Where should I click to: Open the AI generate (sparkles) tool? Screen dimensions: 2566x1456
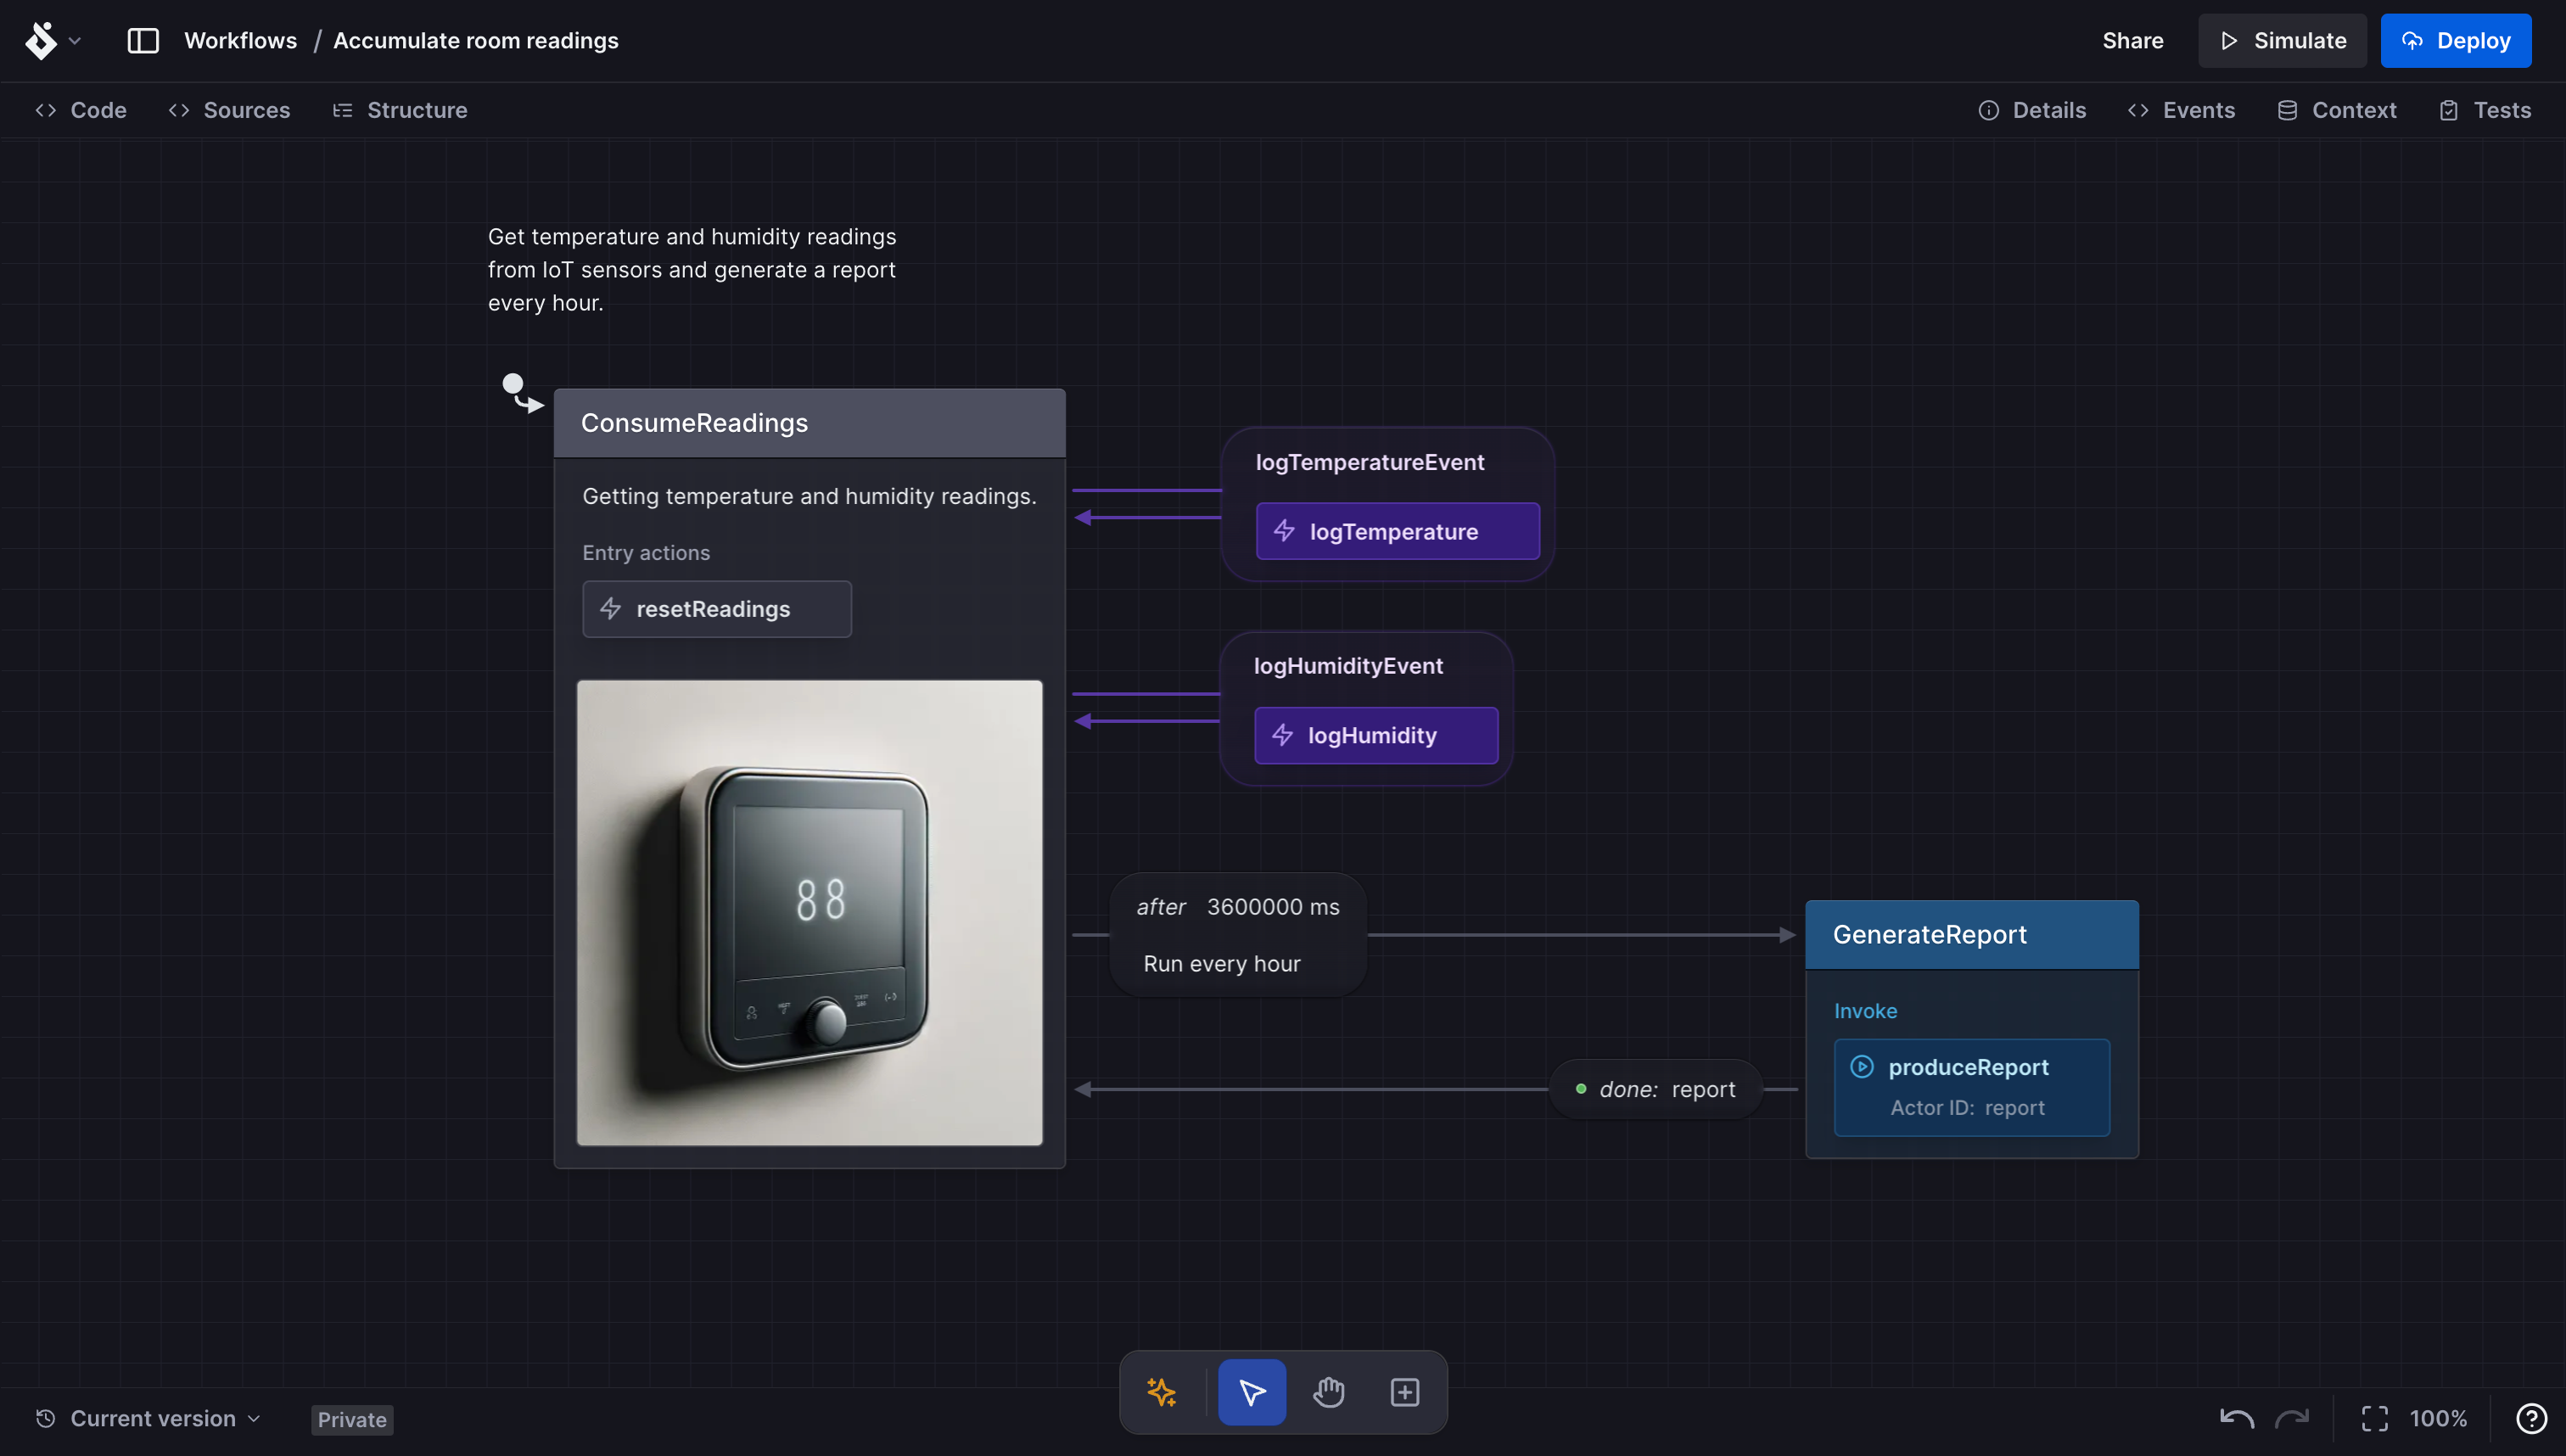point(1161,1391)
